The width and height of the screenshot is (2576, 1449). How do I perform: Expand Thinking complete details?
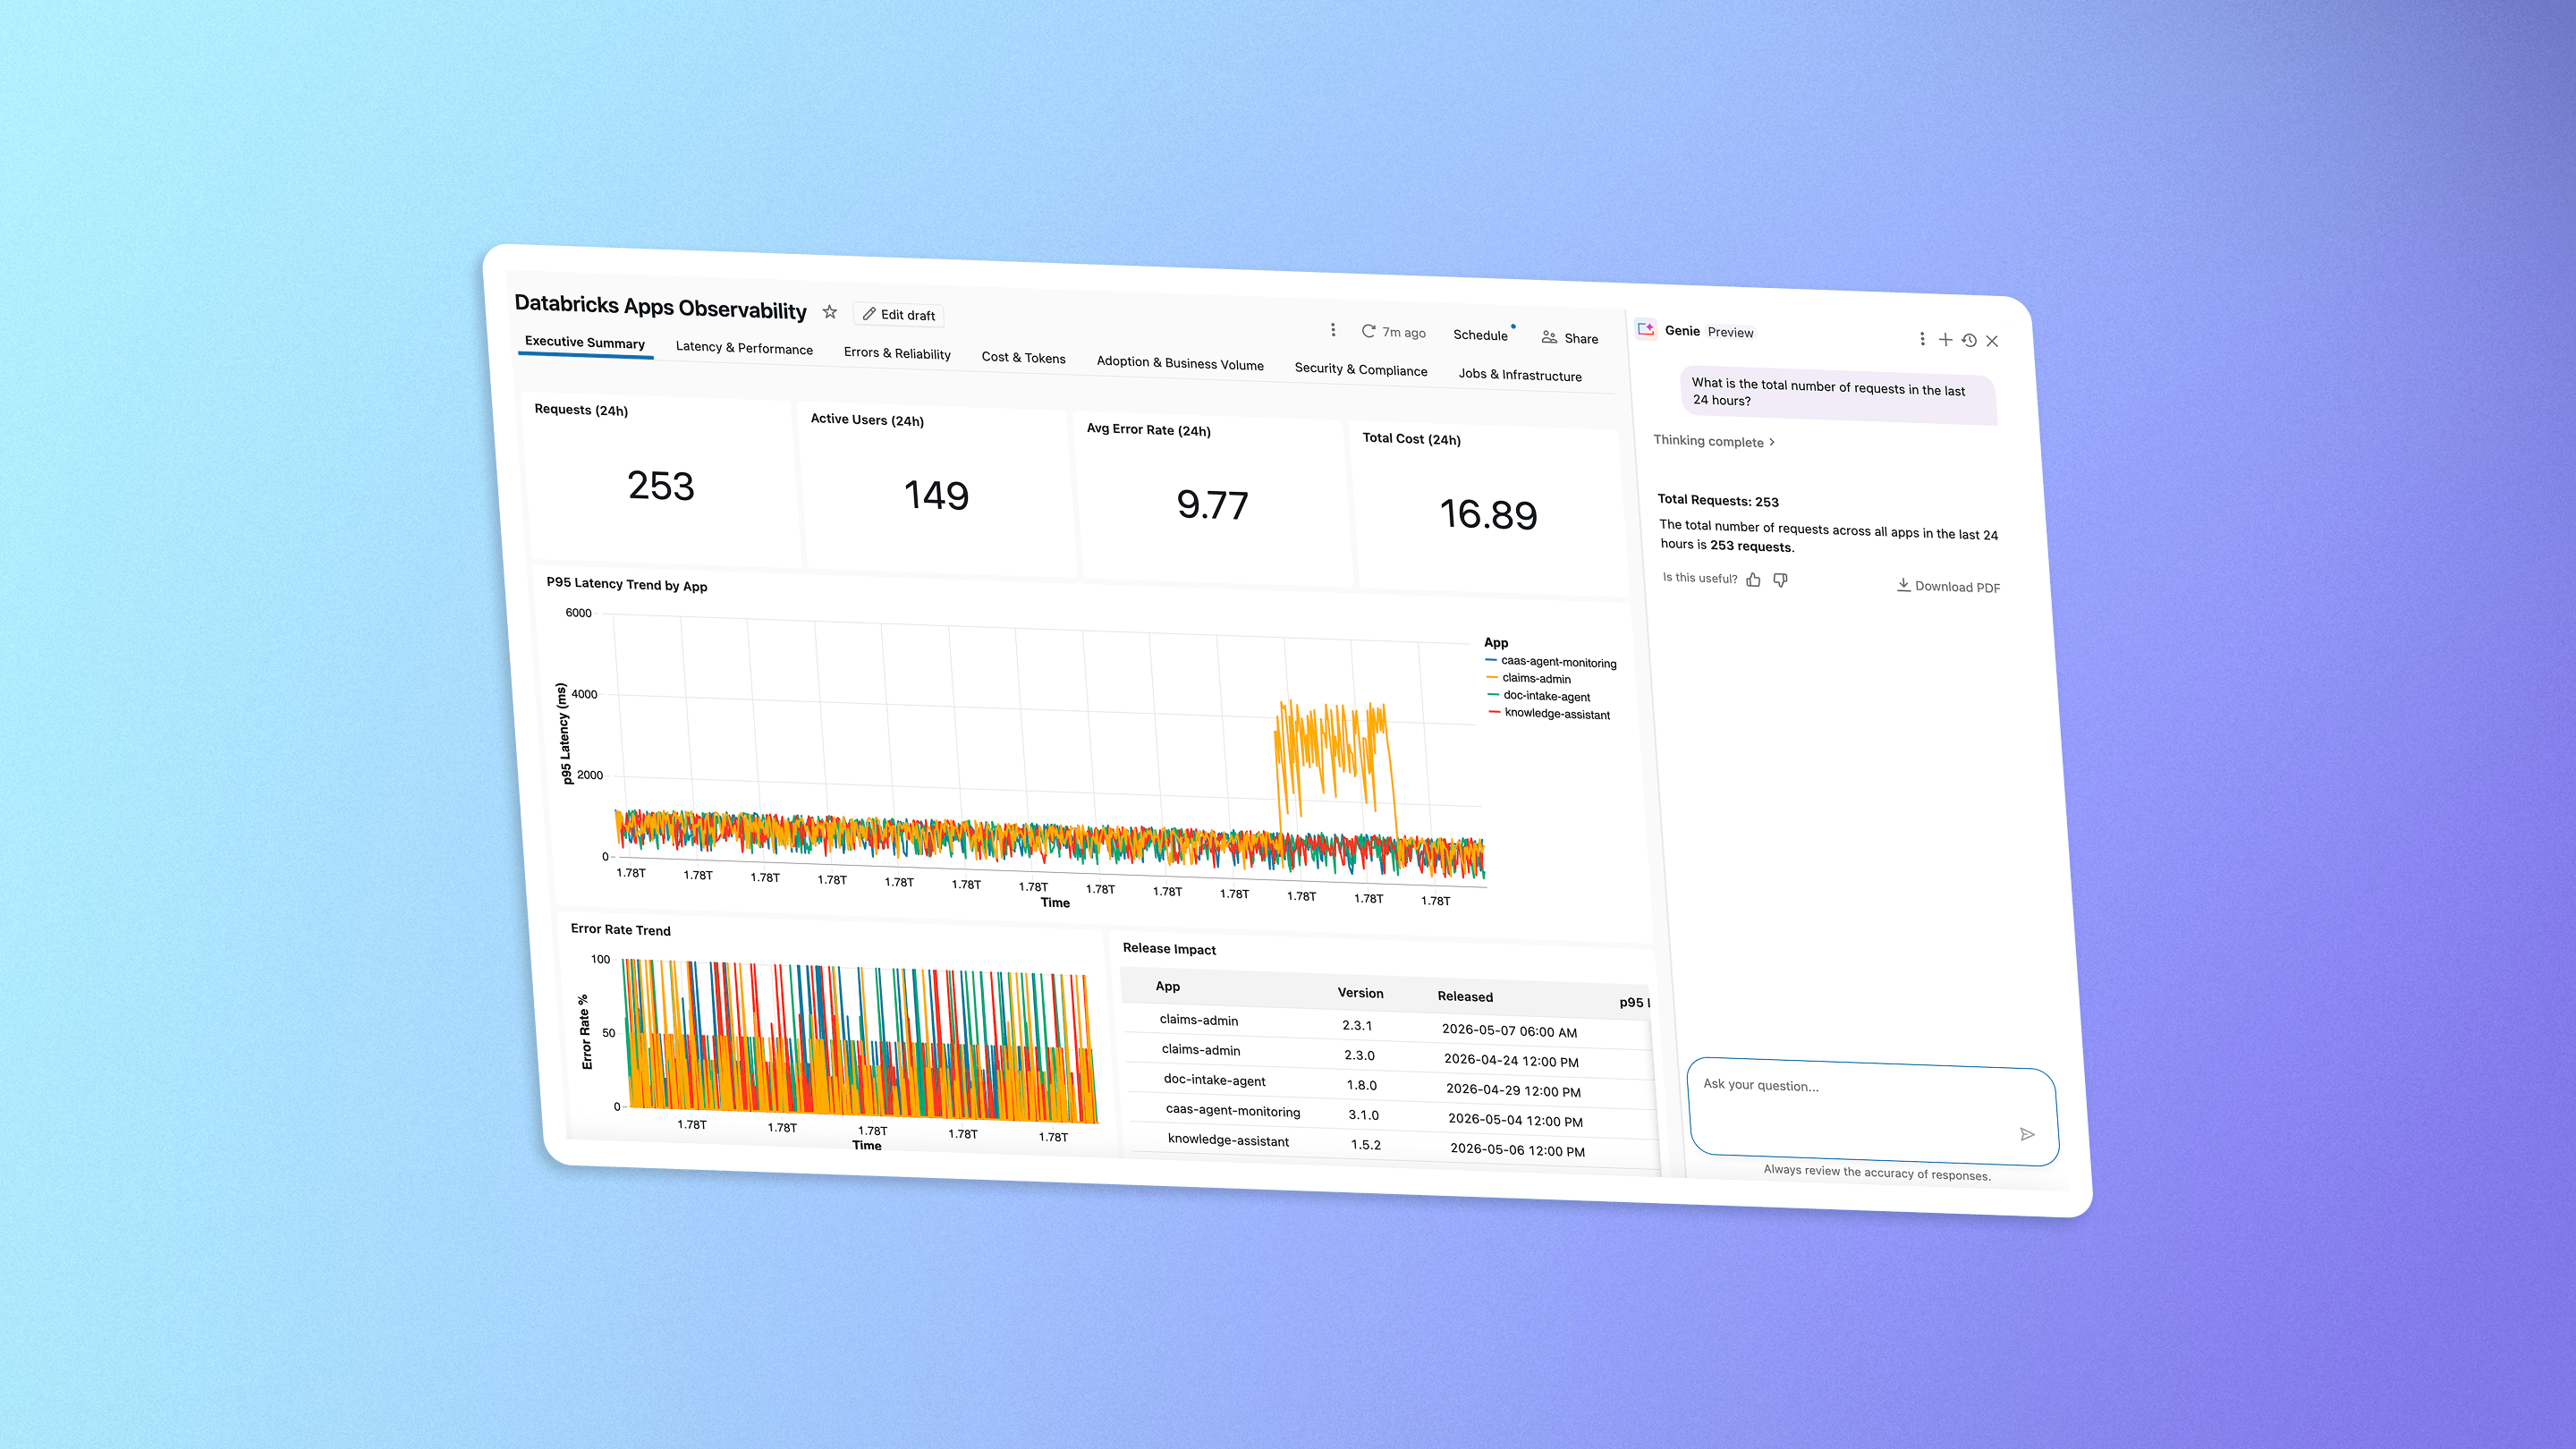[x=1714, y=441]
